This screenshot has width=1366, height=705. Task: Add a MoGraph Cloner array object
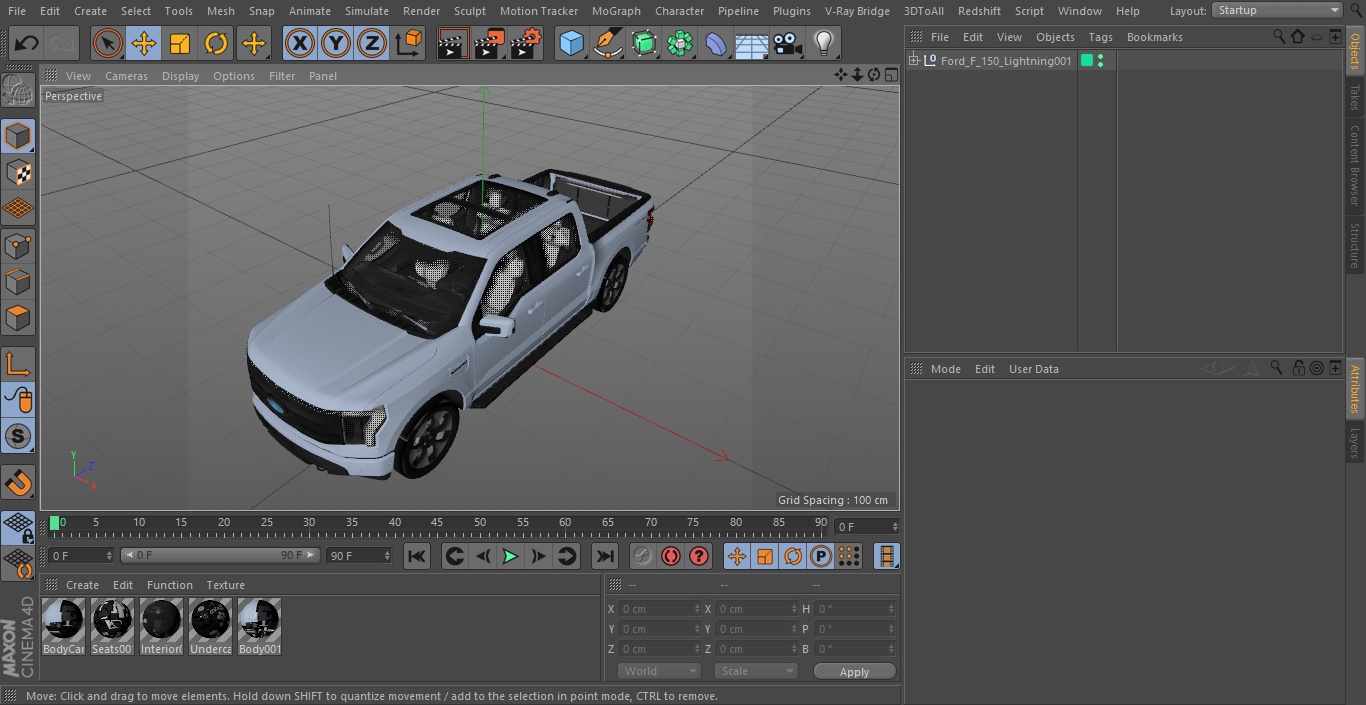[680, 43]
